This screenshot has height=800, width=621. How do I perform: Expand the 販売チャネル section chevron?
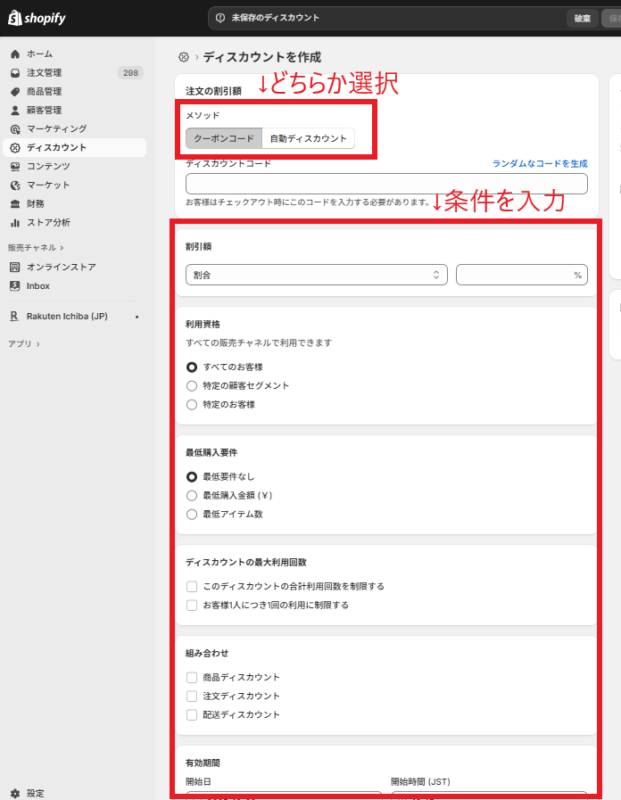(62, 247)
